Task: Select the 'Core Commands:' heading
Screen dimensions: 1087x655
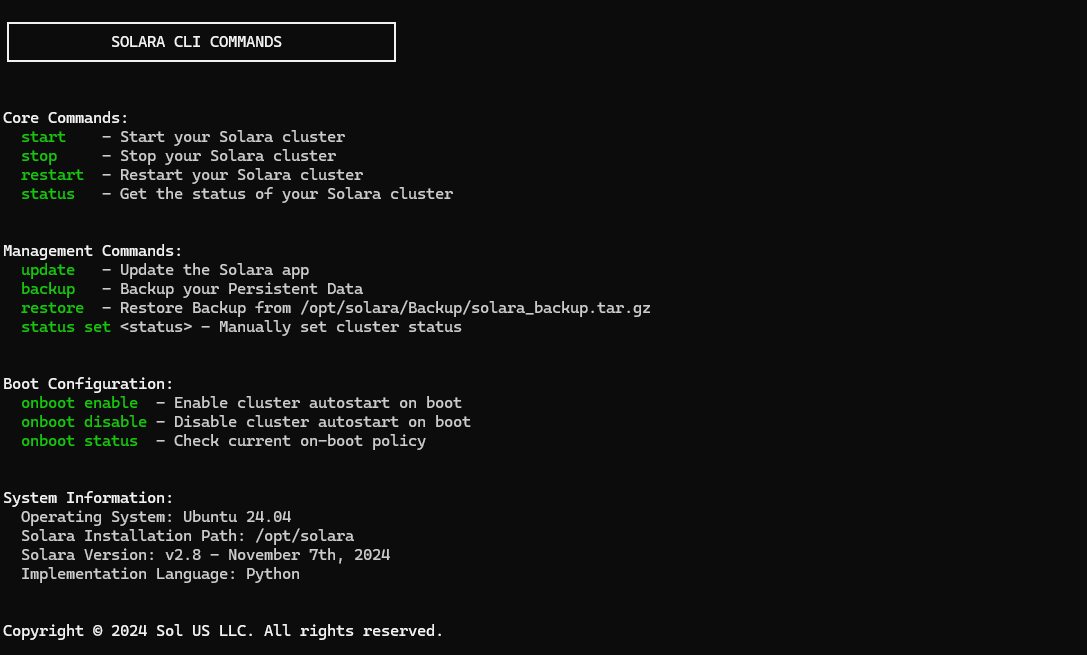Action: click(x=66, y=119)
